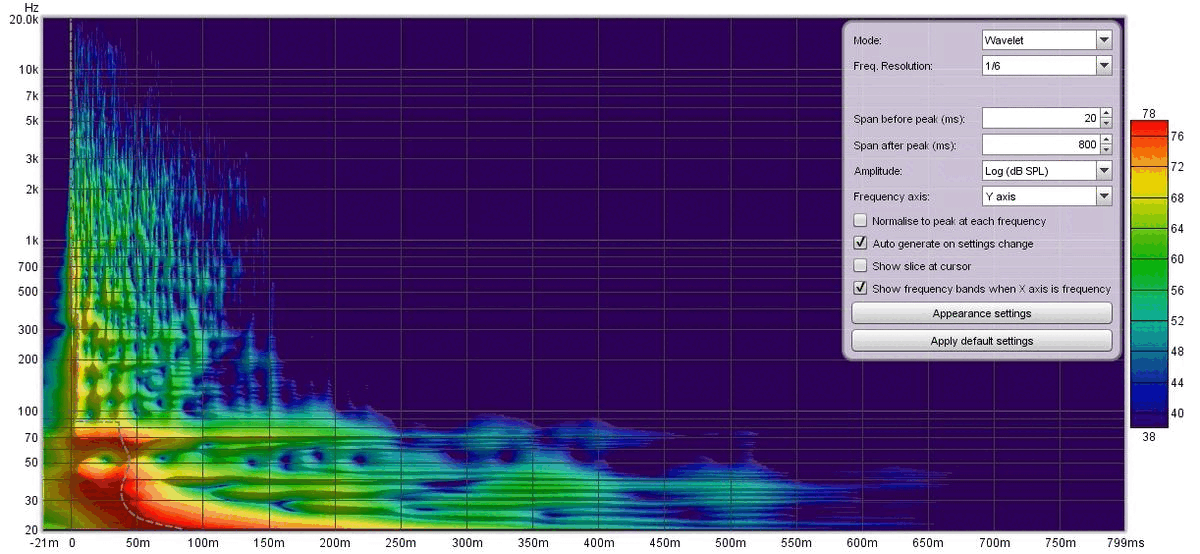Click the Appearance settings button

click(x=981, y=313)
